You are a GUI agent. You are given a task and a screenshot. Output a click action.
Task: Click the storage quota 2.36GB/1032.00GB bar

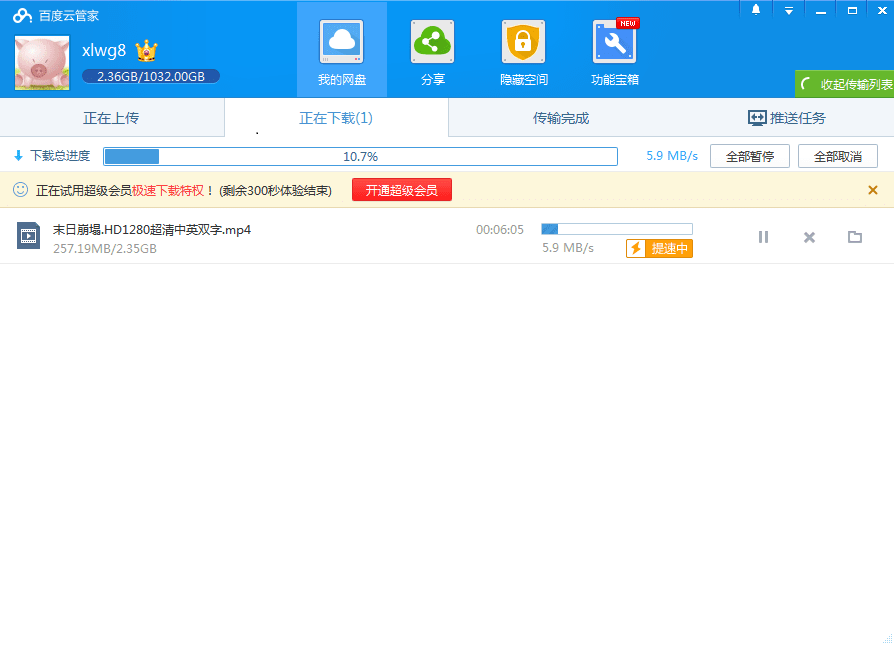pyautogui.click(x=151, y=76)
